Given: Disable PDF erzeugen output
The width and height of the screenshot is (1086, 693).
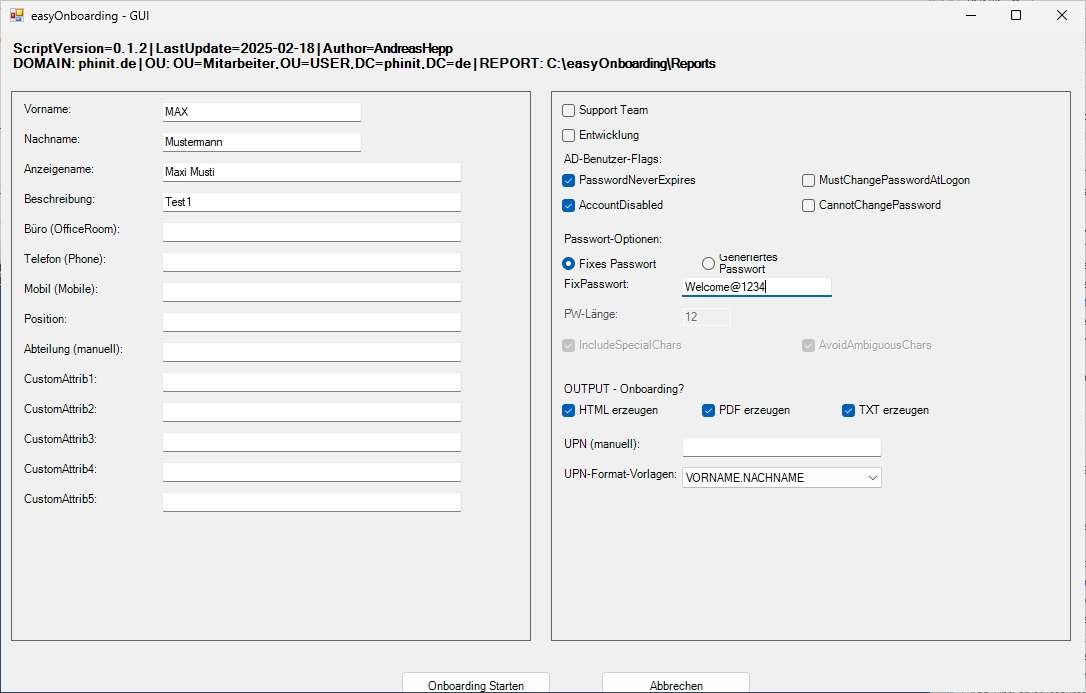Looking at the screenshot, I should pos(706,410).
